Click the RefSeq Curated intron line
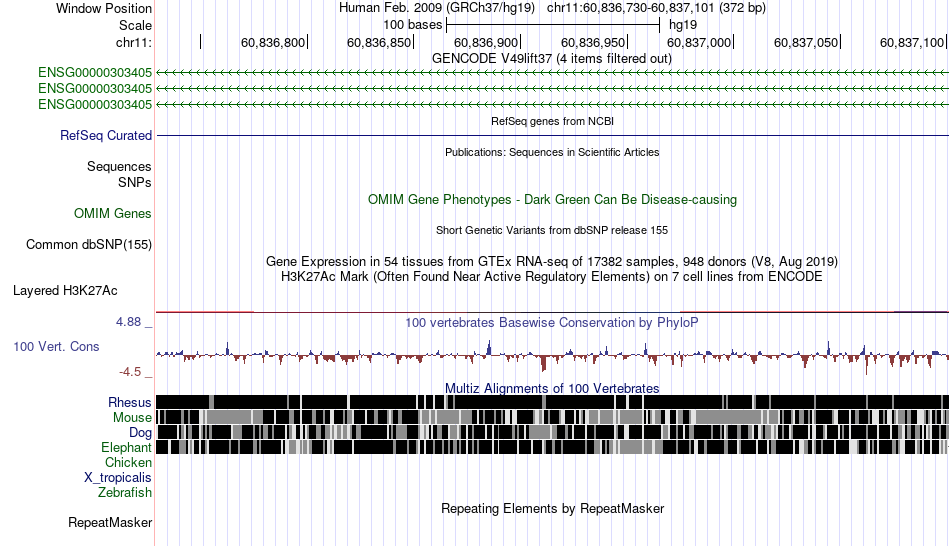950x546 pixels. pyautogui.click(x=552, y=135)
